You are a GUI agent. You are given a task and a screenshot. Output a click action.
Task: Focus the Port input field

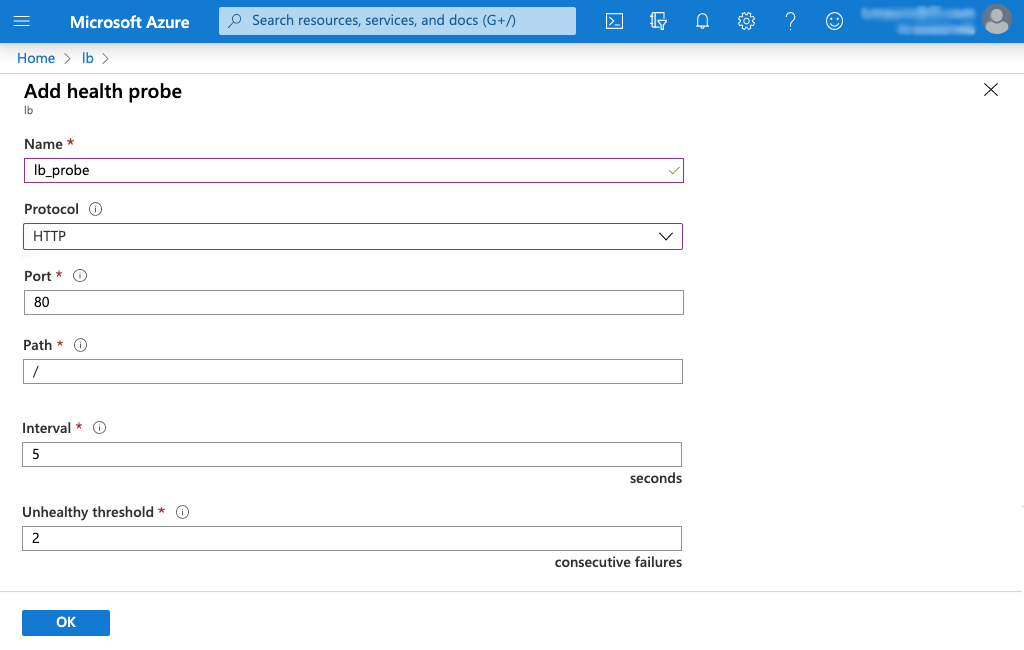click(352, 302)
